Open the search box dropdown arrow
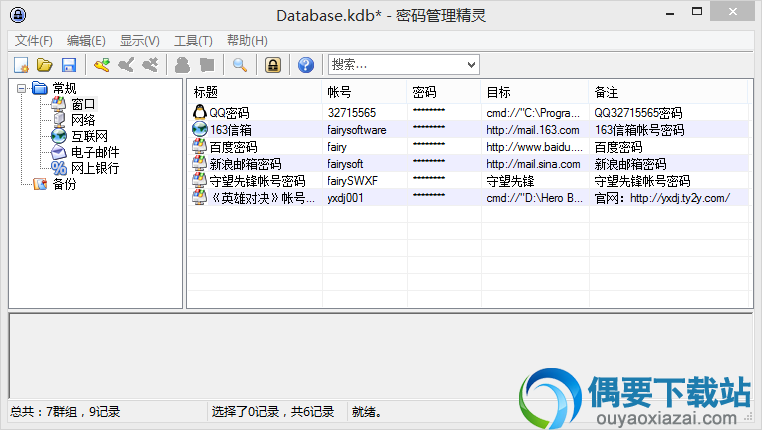 (471, 65)
